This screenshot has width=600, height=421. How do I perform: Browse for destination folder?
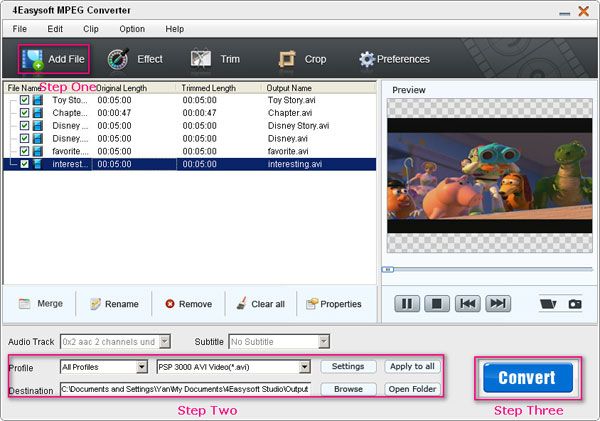(x=348, y=389)
